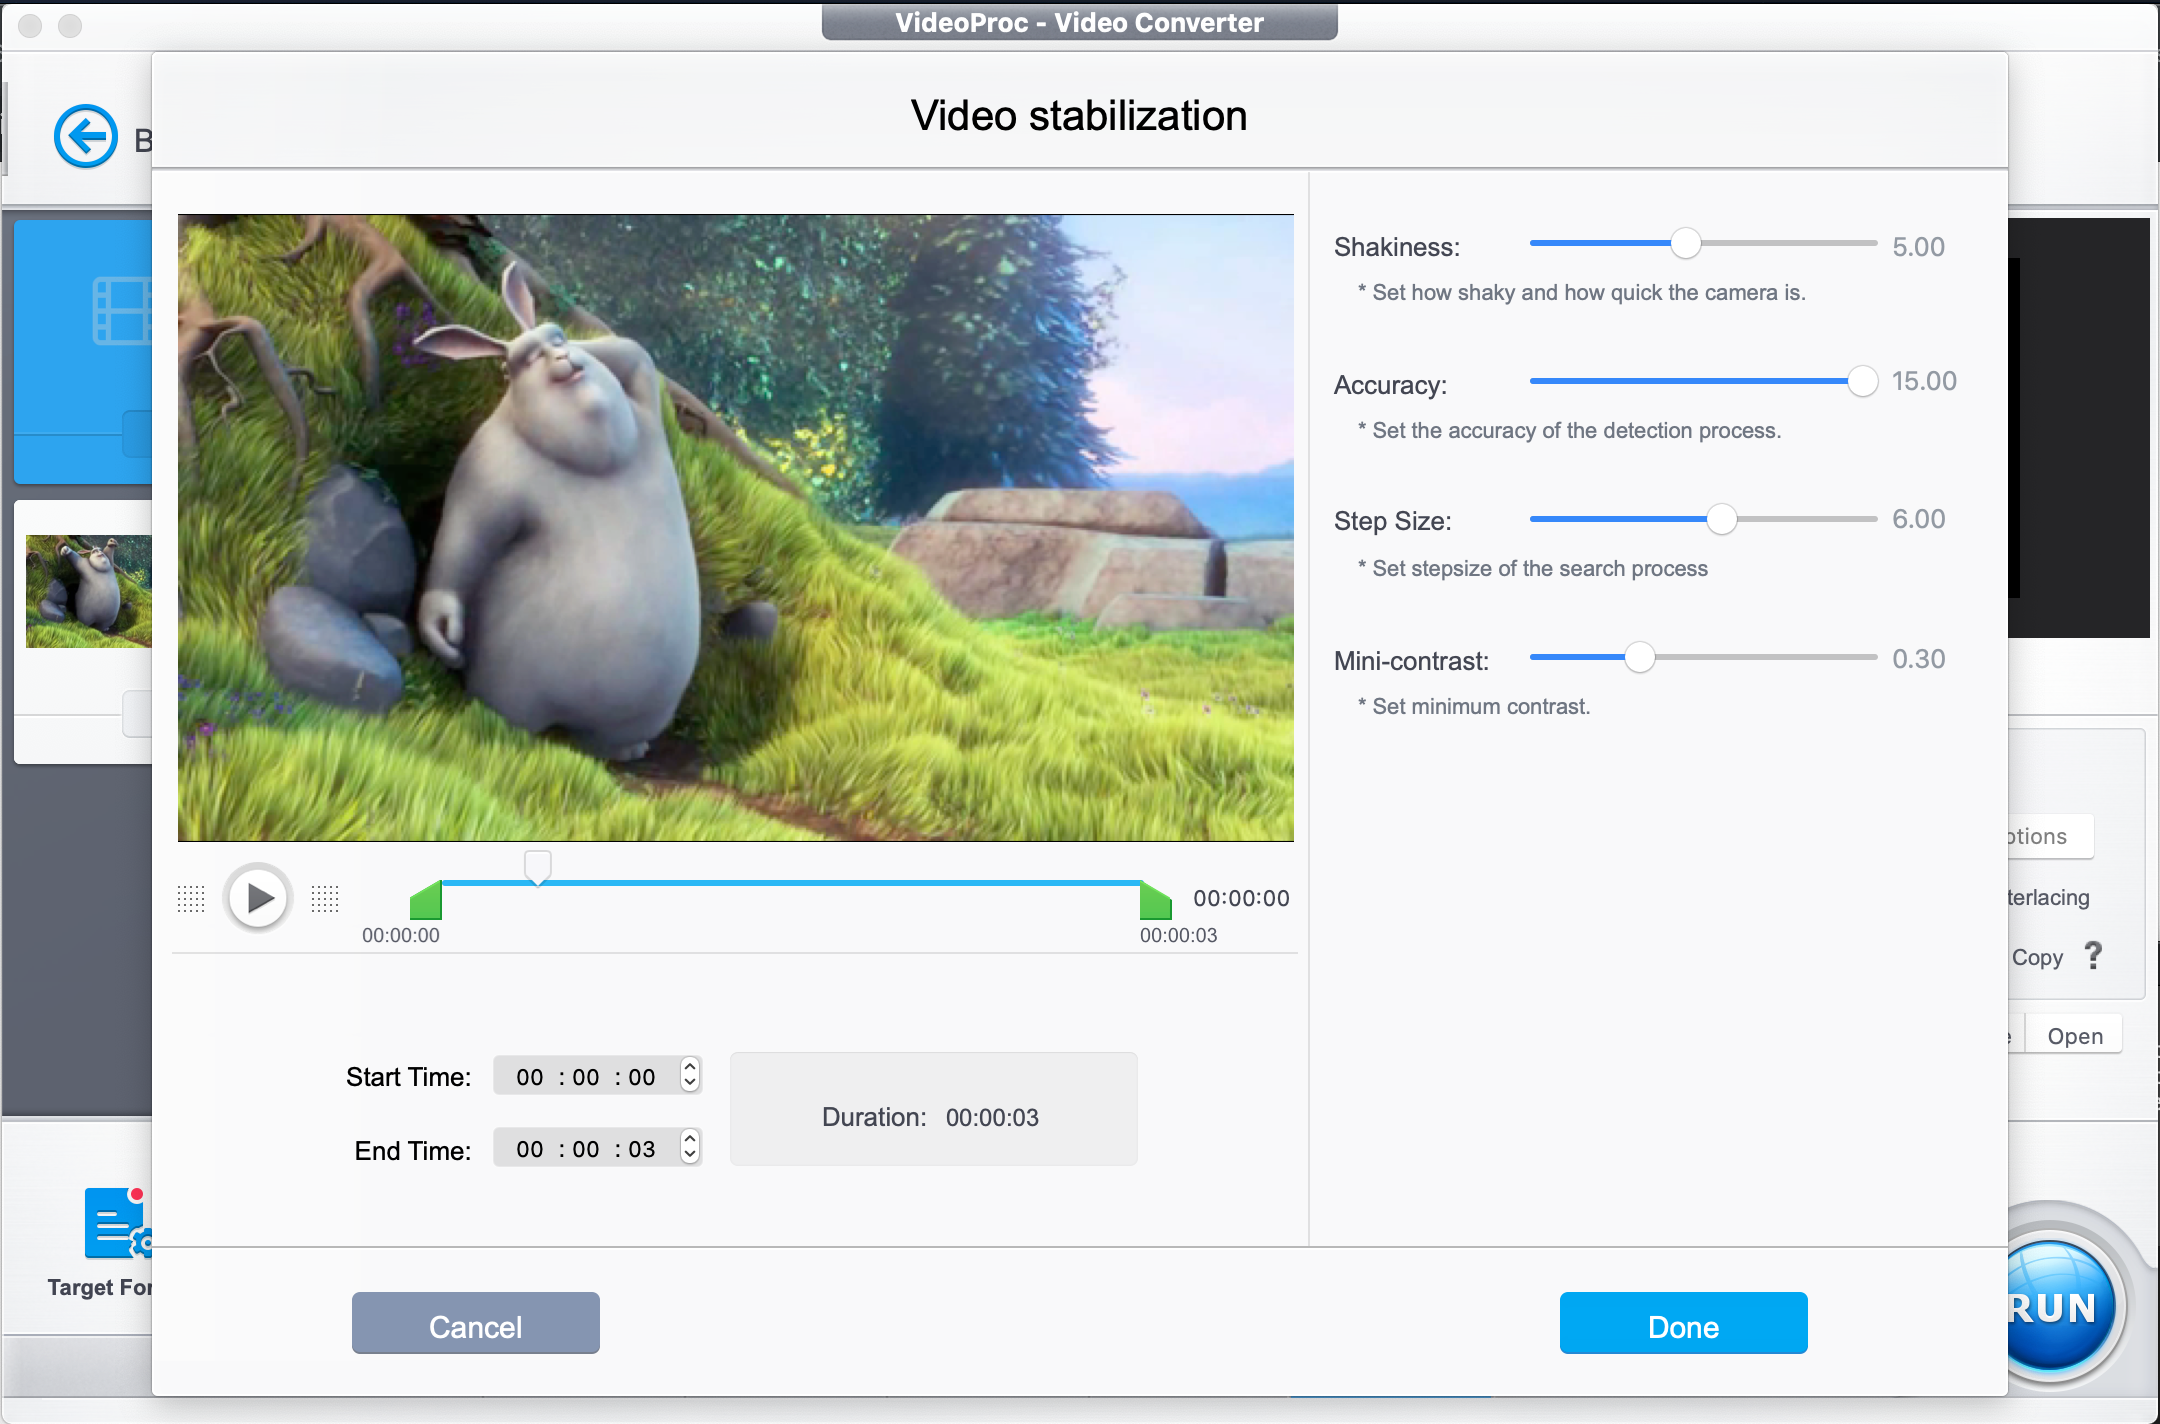
Task: Click the Mini-contrast value 0.30
Action: click(1919, 659)
